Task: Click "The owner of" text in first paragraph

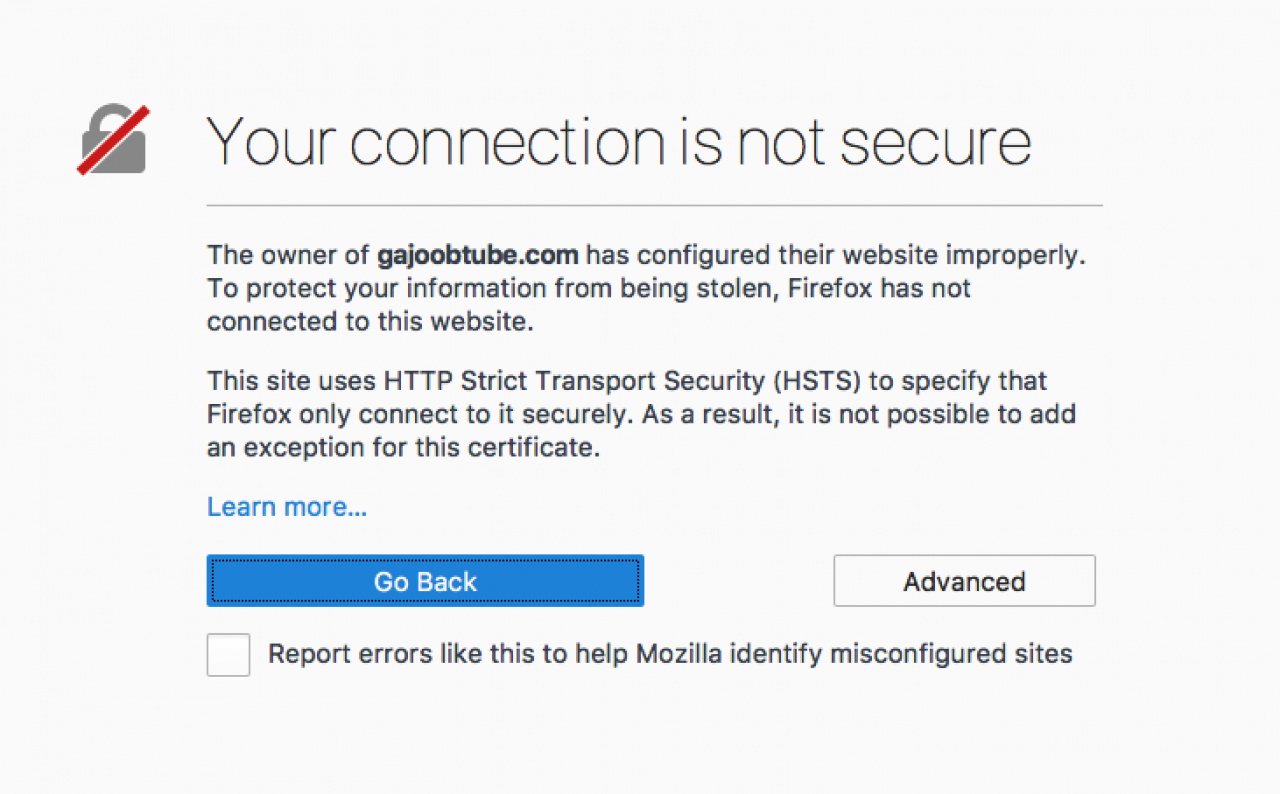Action: click(x=288, y=255)
